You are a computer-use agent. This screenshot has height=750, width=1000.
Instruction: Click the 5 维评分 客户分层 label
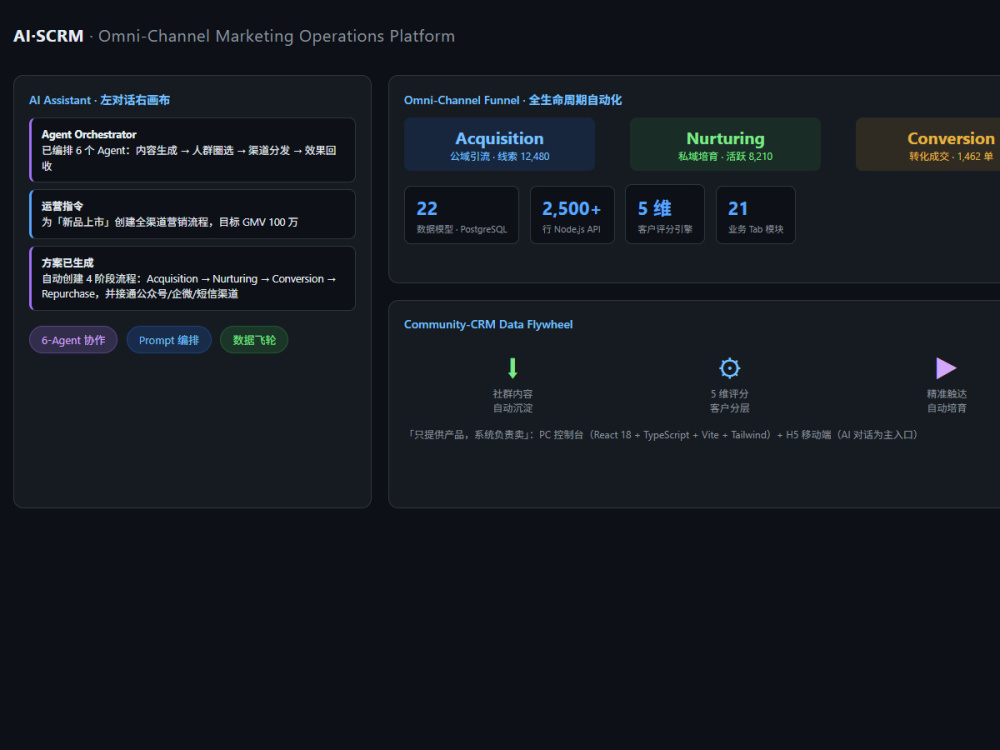pyautogui.click(x=729, y=401)
